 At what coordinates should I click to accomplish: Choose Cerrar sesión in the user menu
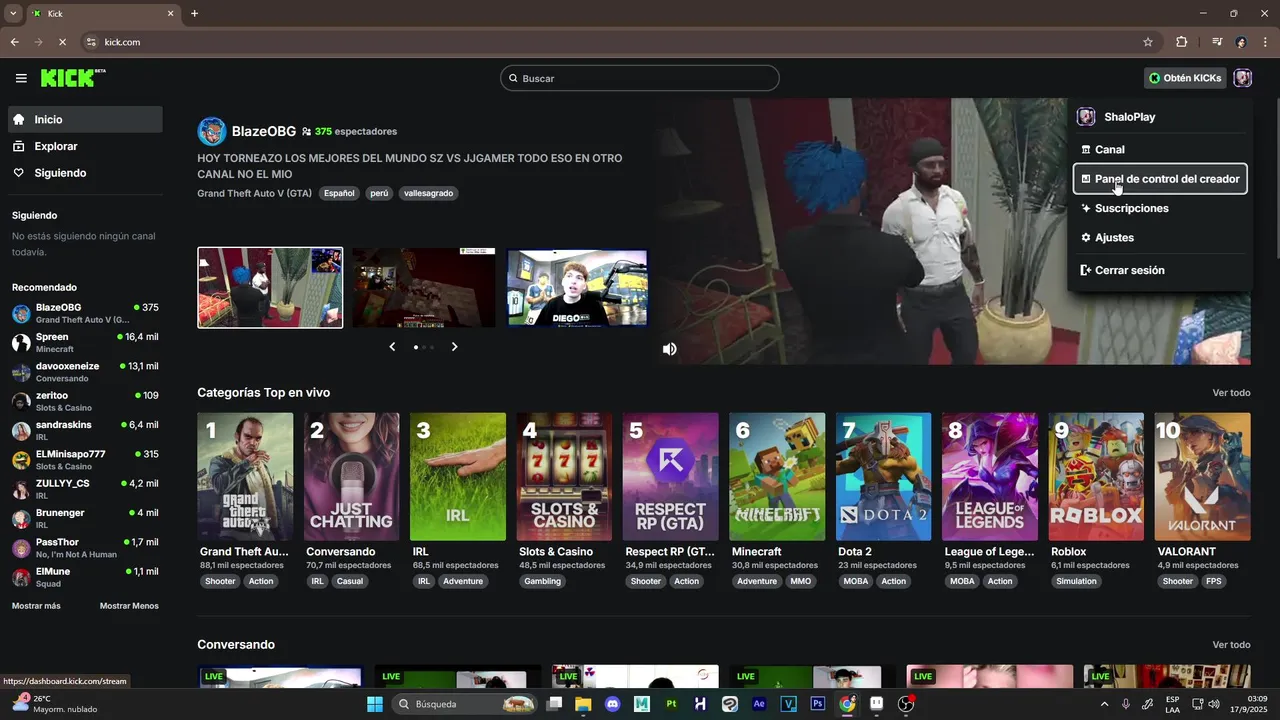pos(1160,270)
